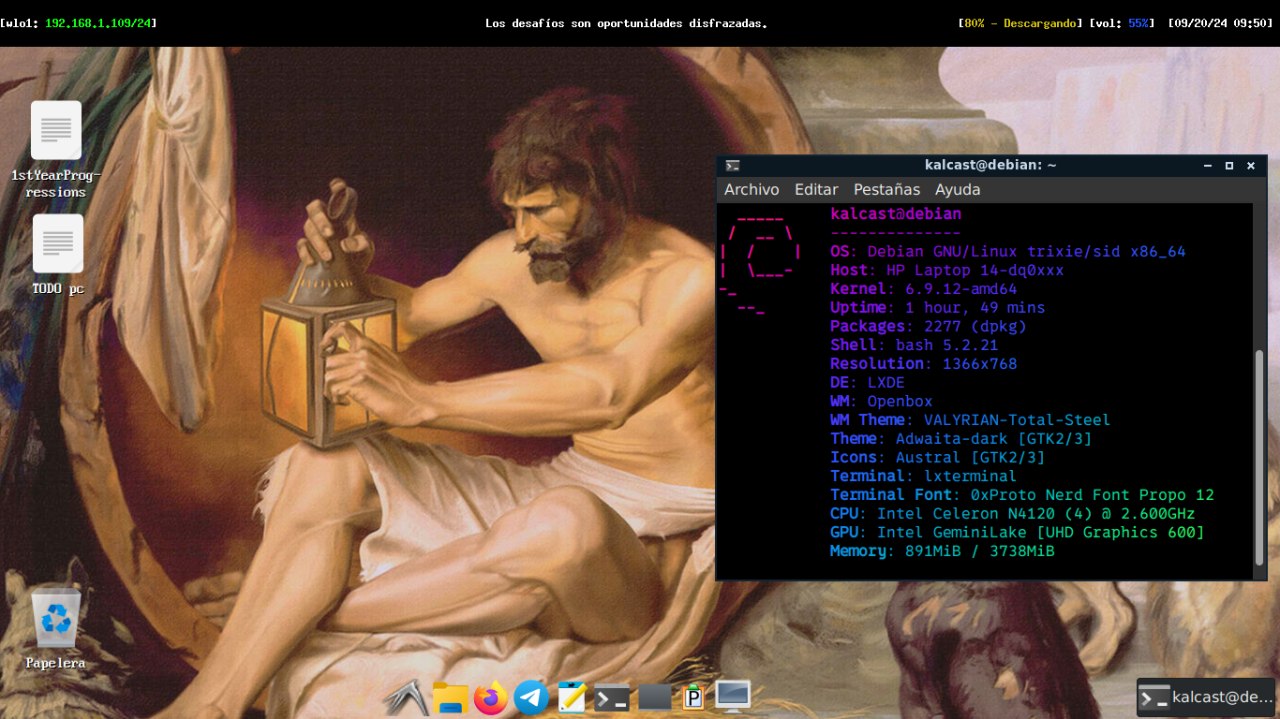Click the 'Uptime: 1 hour, 49 mins' line
The image size is (1280, 719).
point(937,307)
